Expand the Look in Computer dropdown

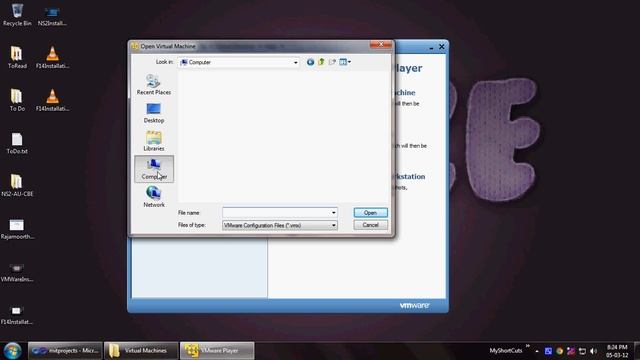(296, 62)
